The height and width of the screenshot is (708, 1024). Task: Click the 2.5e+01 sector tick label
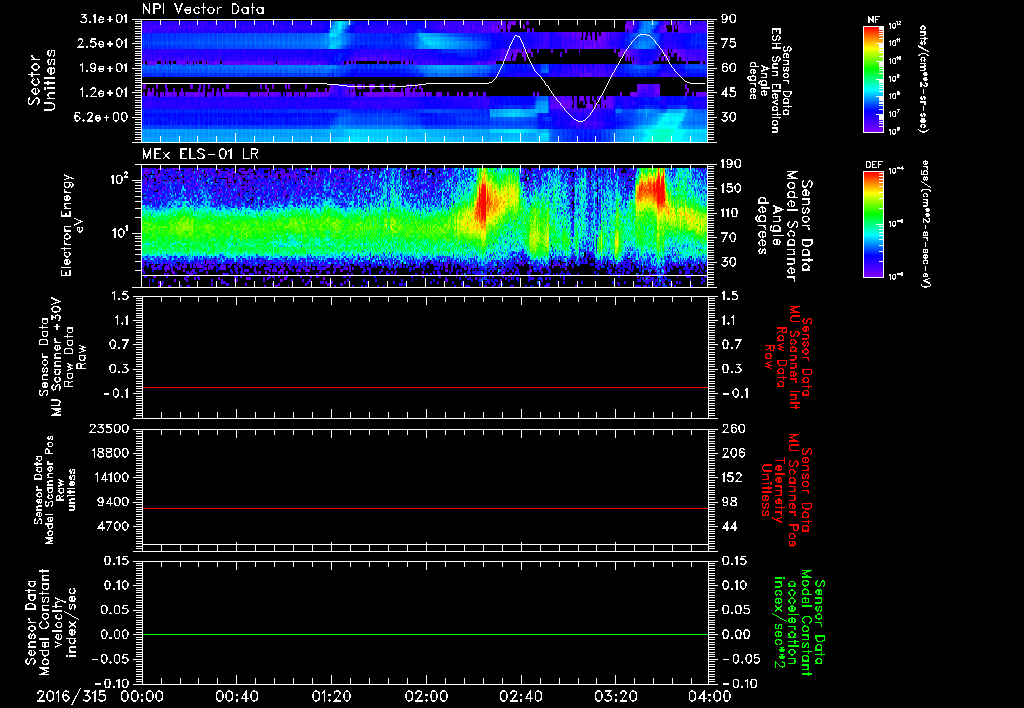[x=104, y=43]
